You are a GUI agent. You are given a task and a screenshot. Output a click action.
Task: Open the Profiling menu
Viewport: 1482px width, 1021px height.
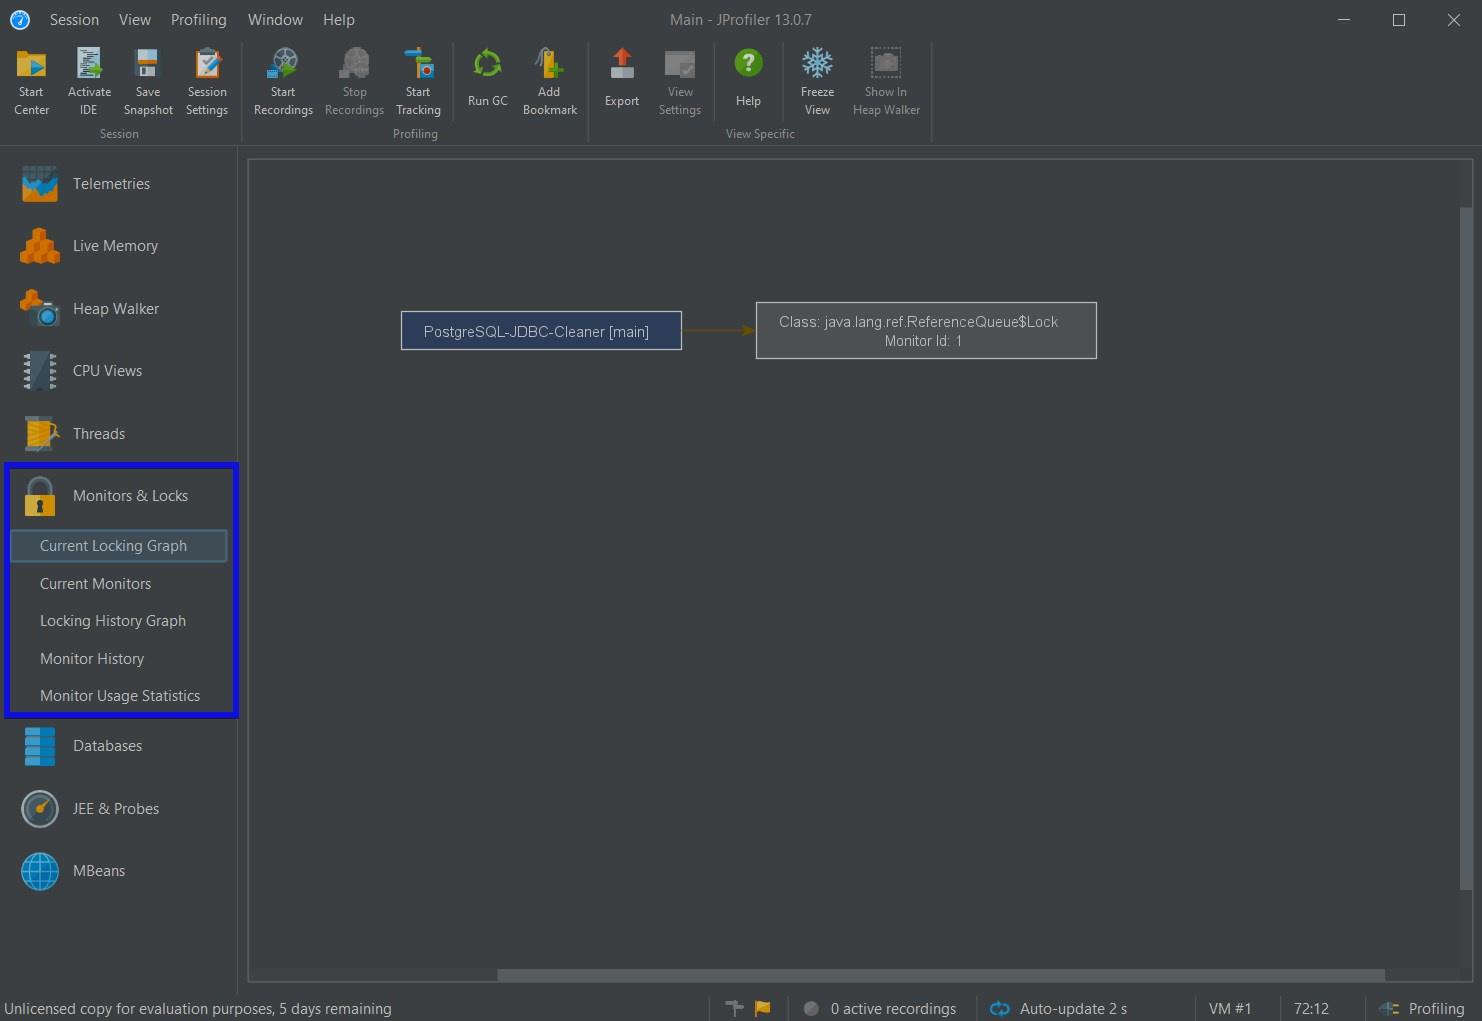tap(198, 19)
